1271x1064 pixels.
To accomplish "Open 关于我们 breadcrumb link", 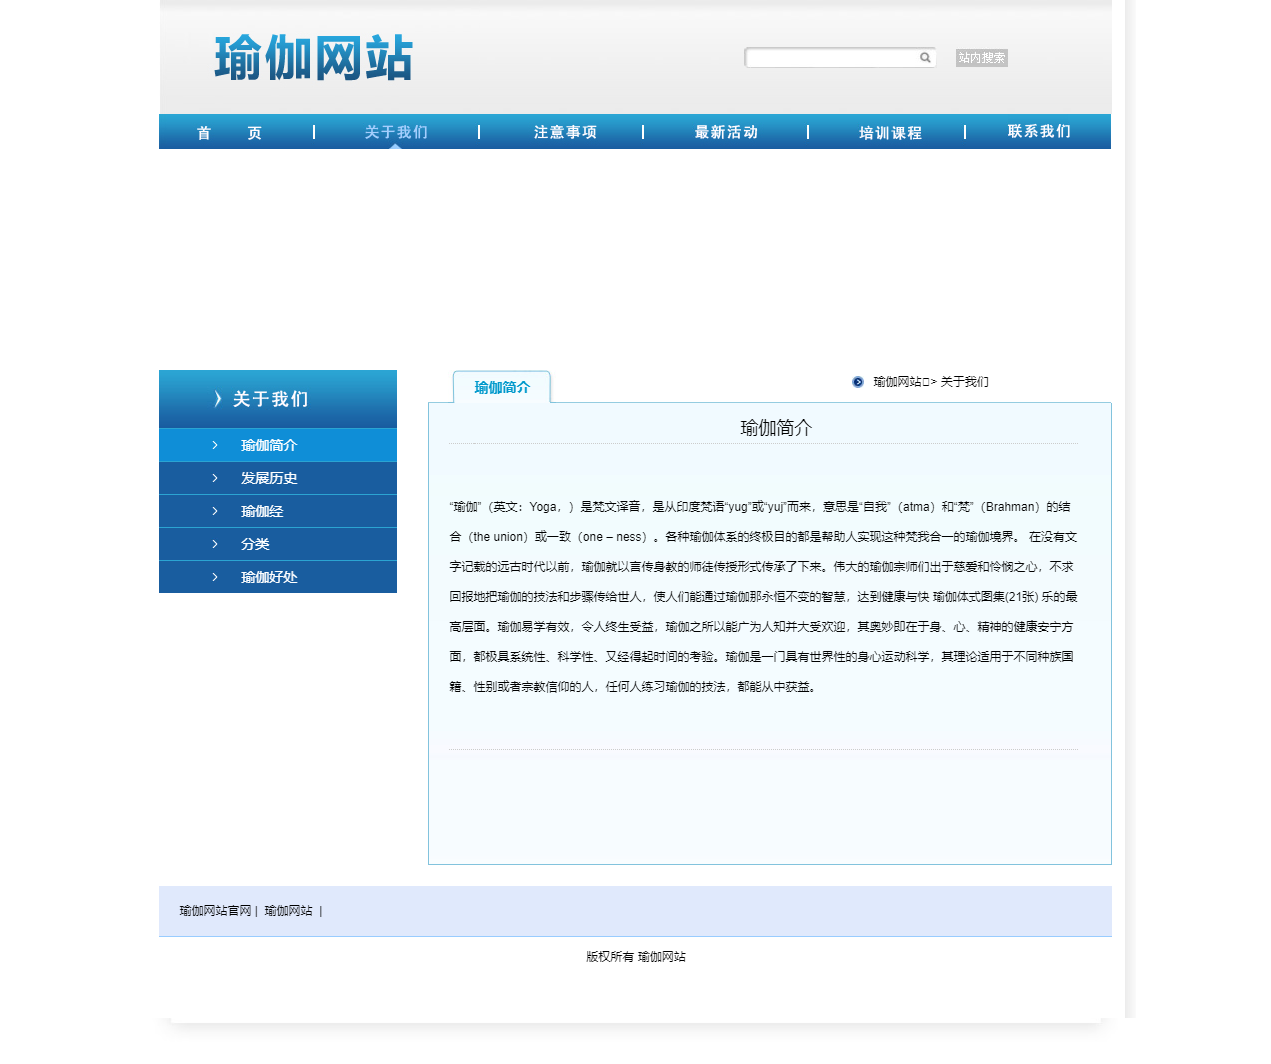I will coord(964,382).
